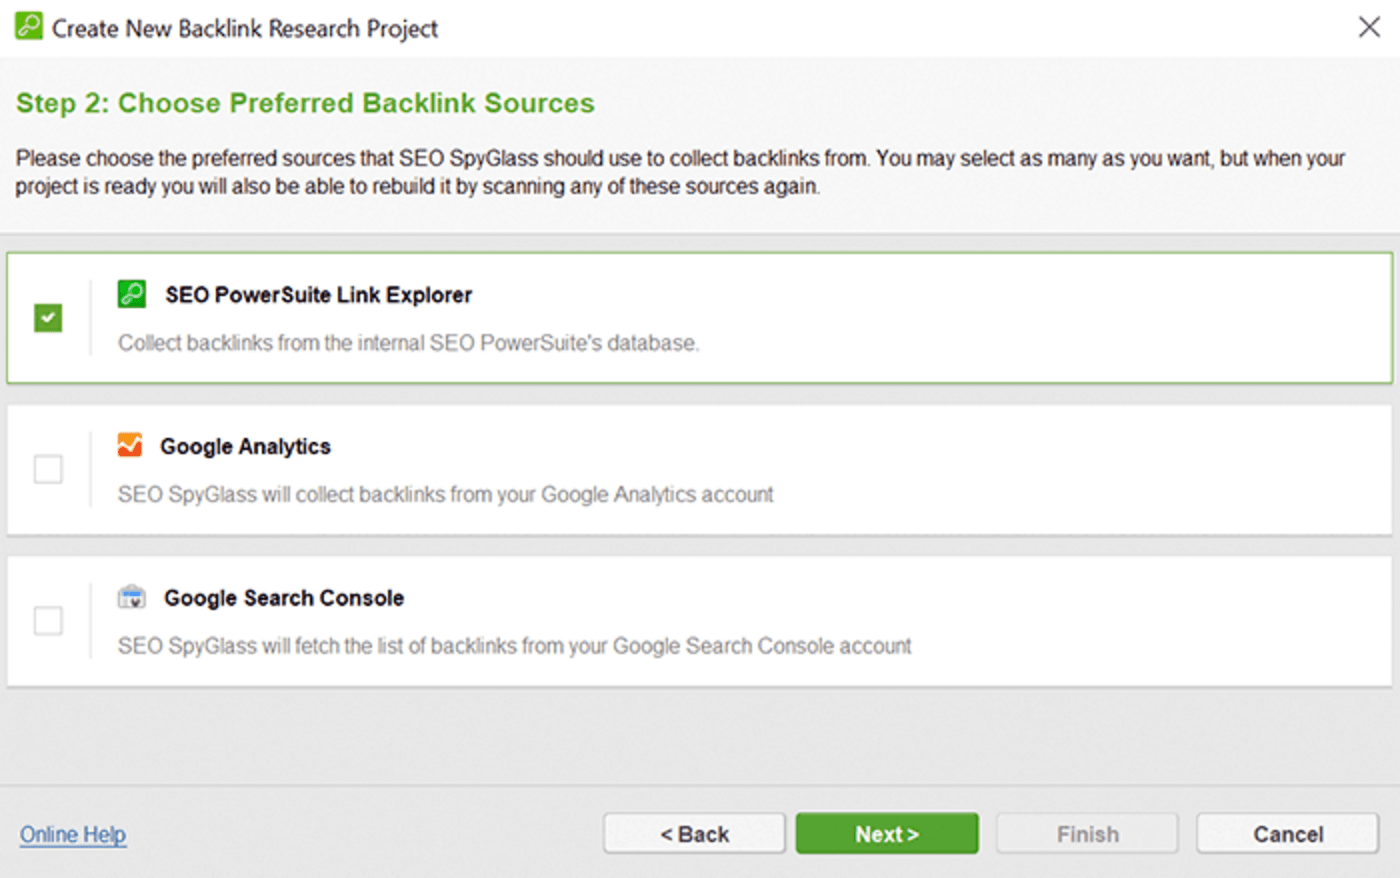Click the Step 2 heading text
This screenshot has width=1400, height=878.
pyautogui.click(x=305, y=103)
